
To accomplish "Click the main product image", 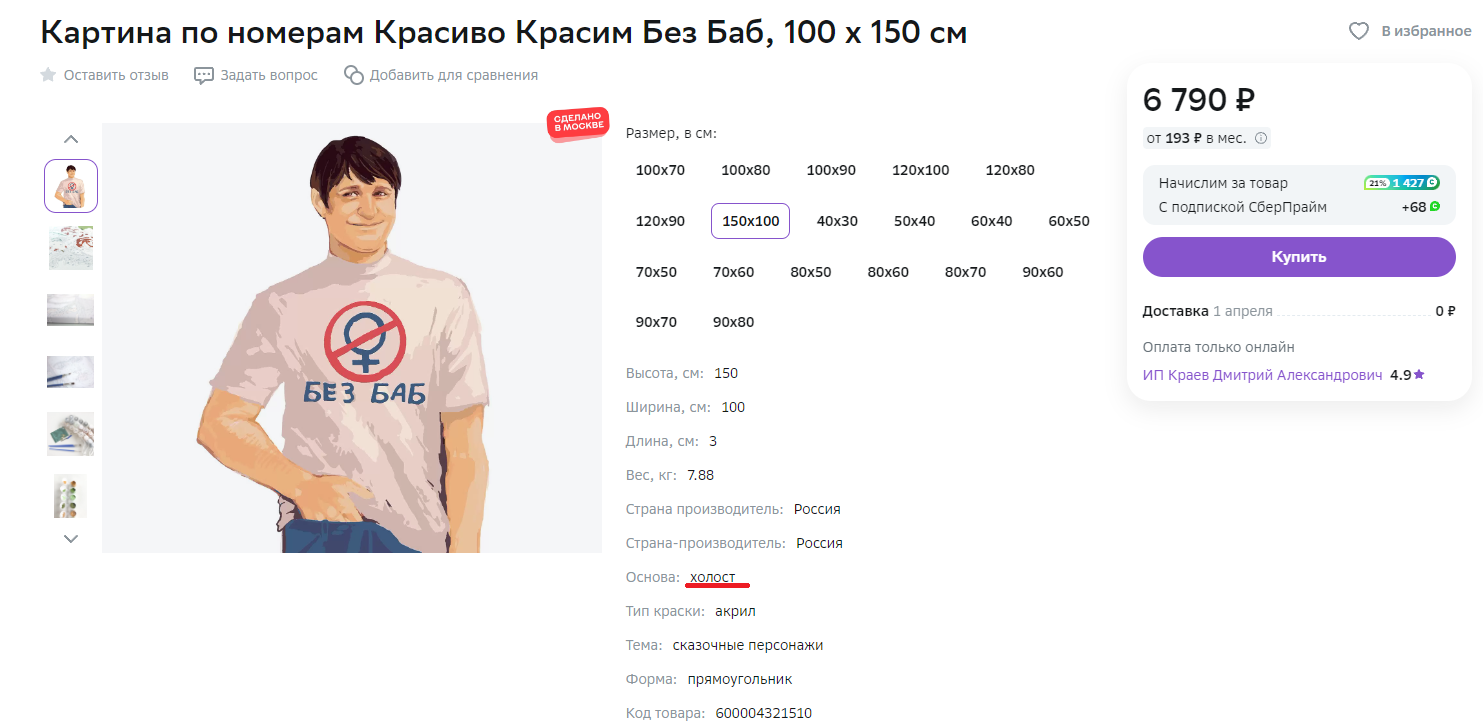I will [x=352, y=338].
